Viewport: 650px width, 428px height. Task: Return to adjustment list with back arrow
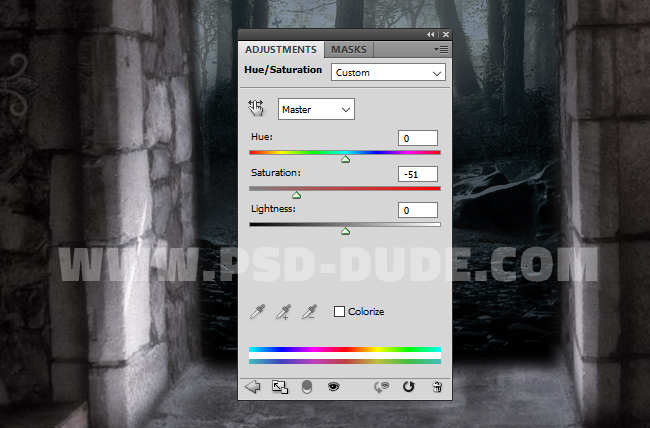click(252, 387)
